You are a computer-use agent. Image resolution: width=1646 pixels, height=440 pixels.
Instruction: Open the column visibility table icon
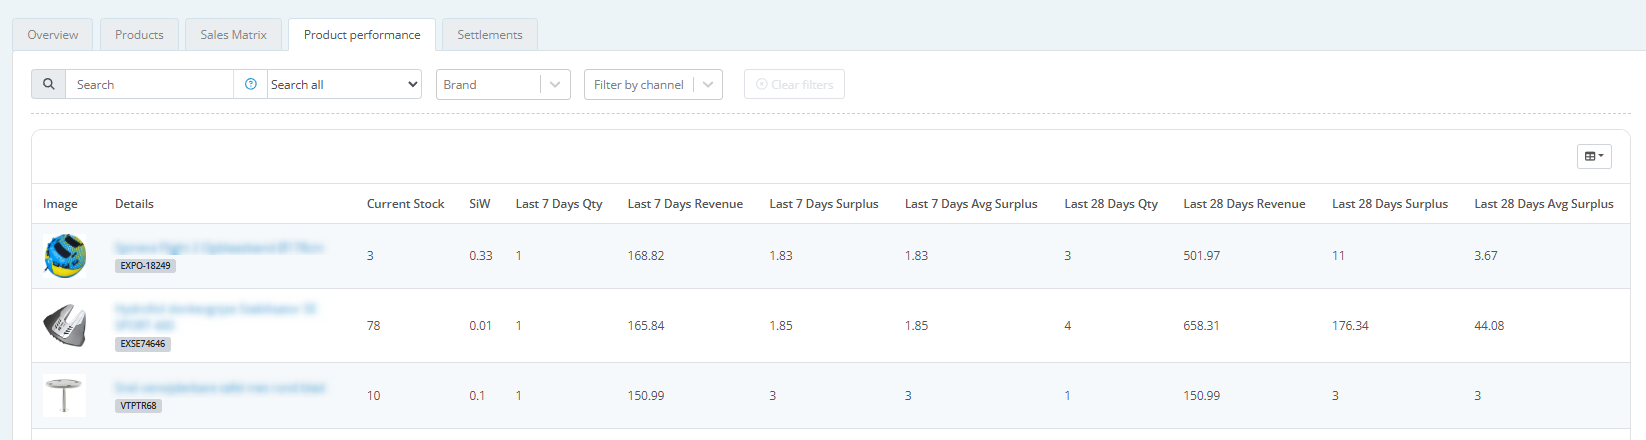1594,156
